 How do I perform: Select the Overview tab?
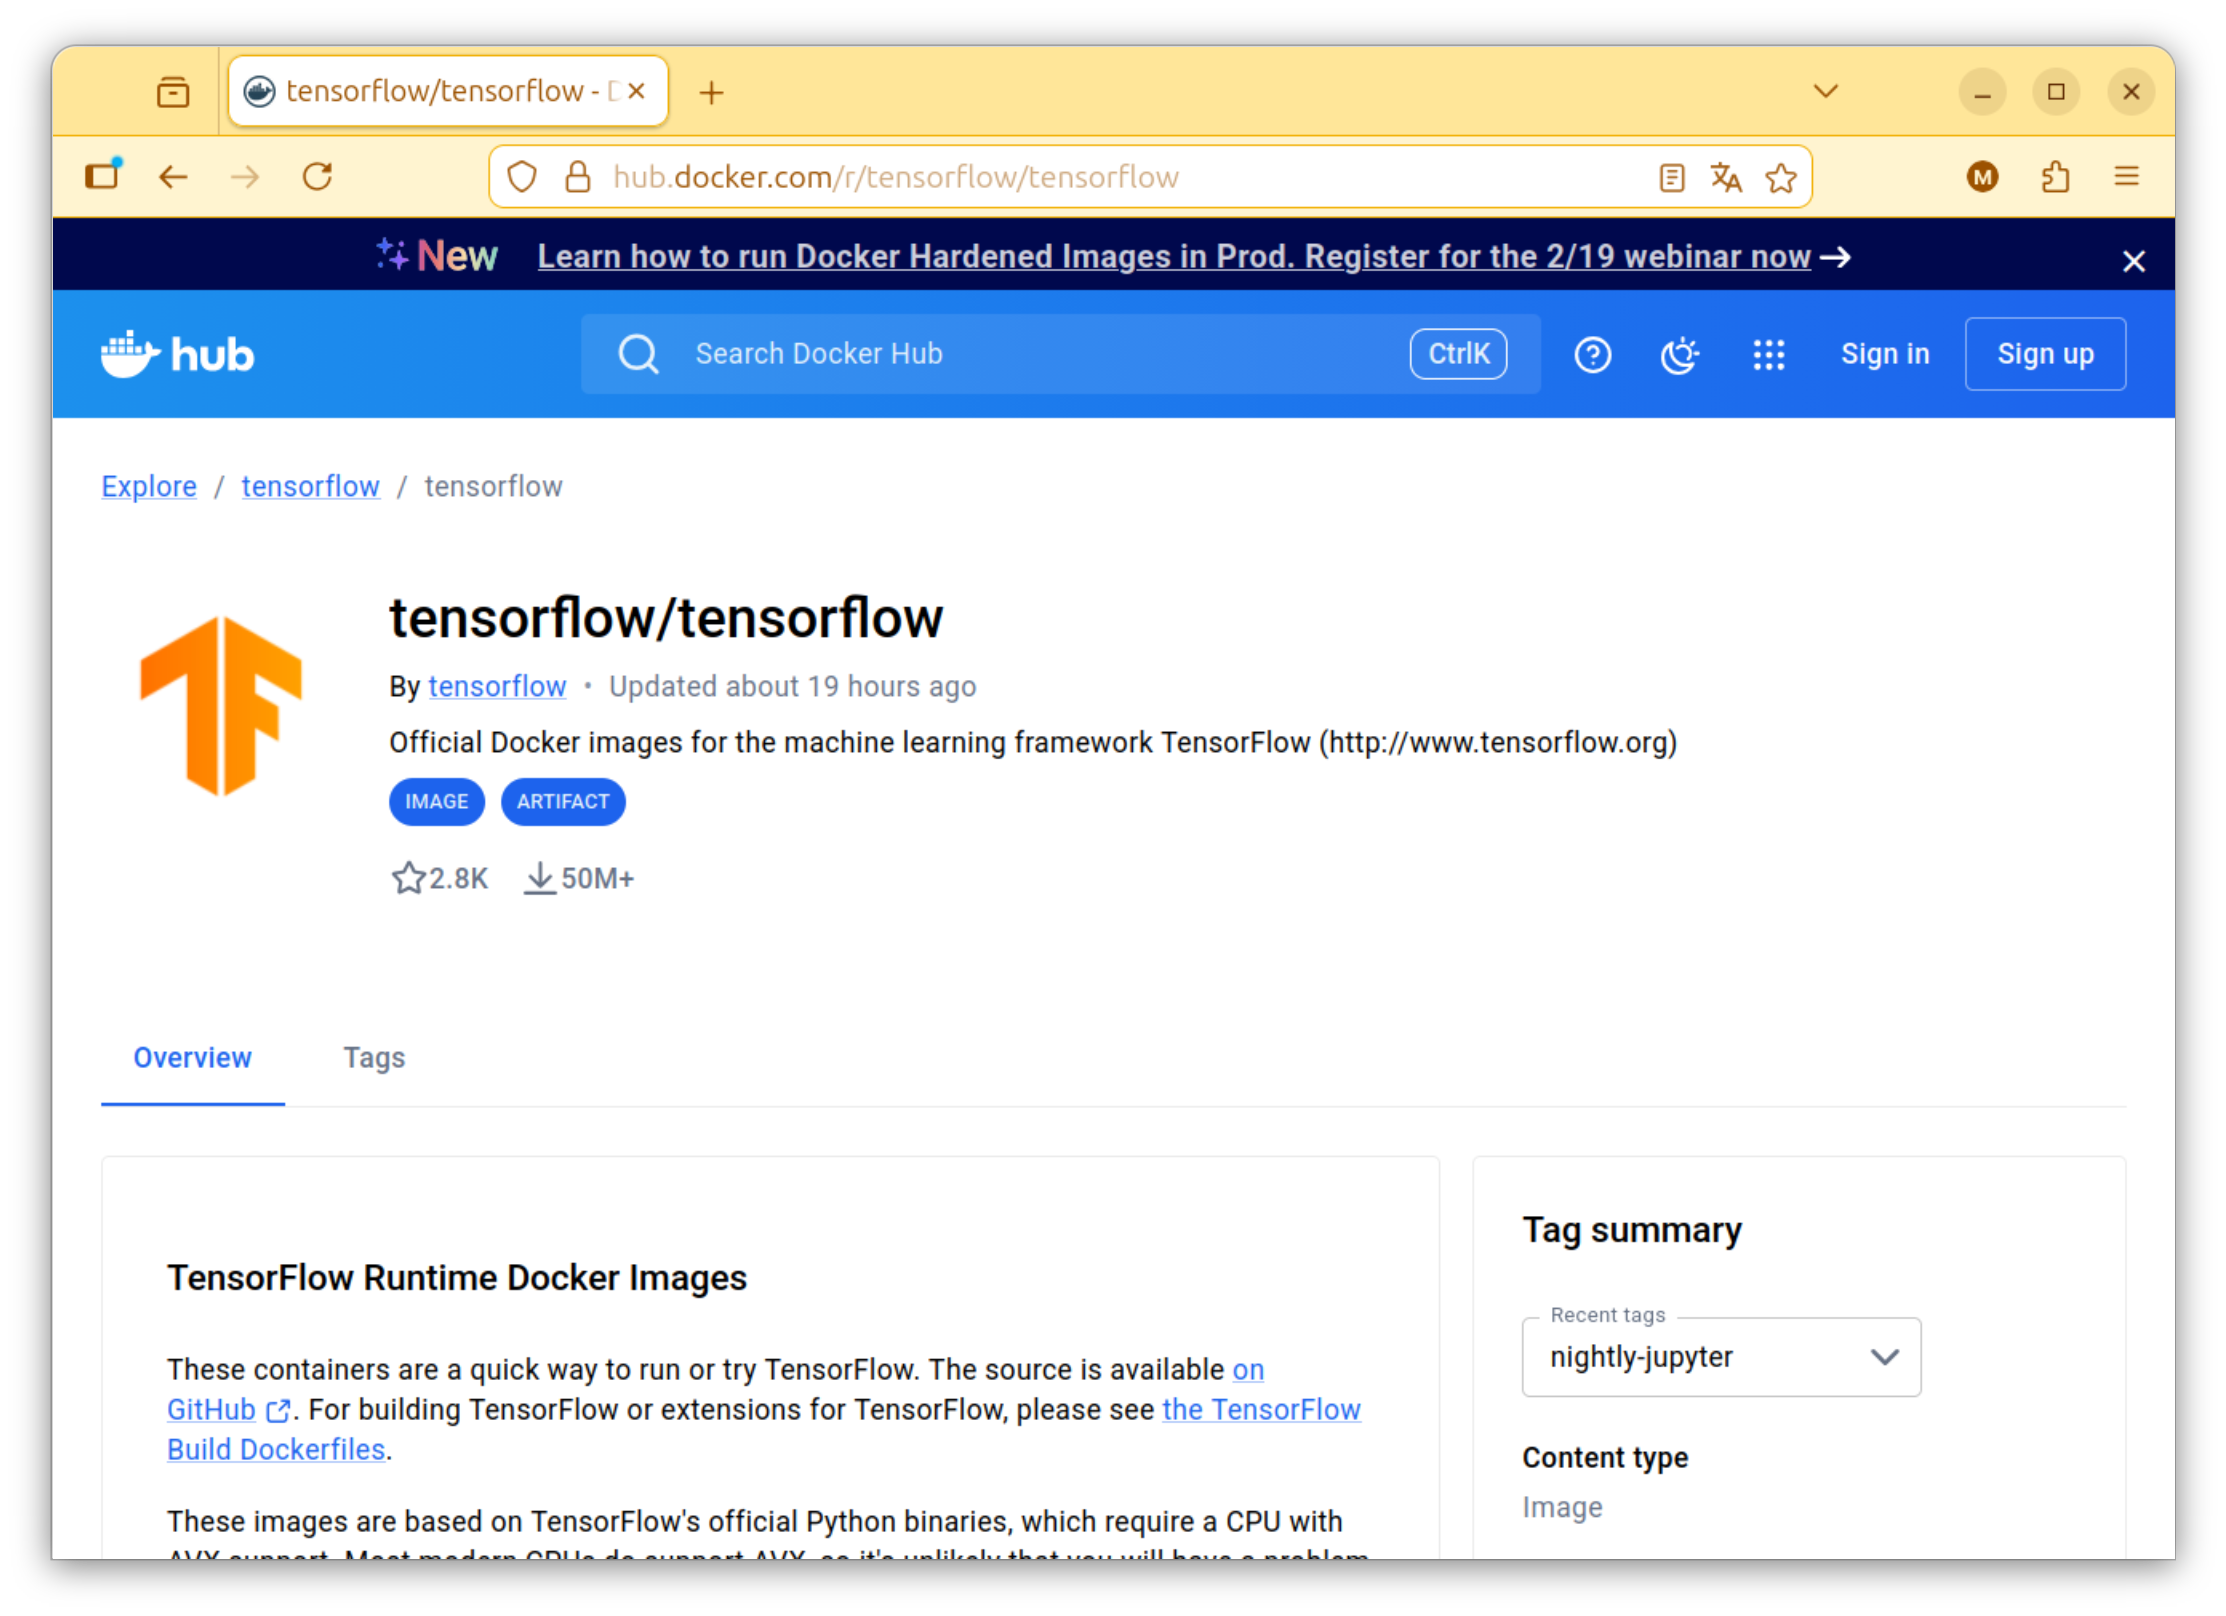[192, 1057]
